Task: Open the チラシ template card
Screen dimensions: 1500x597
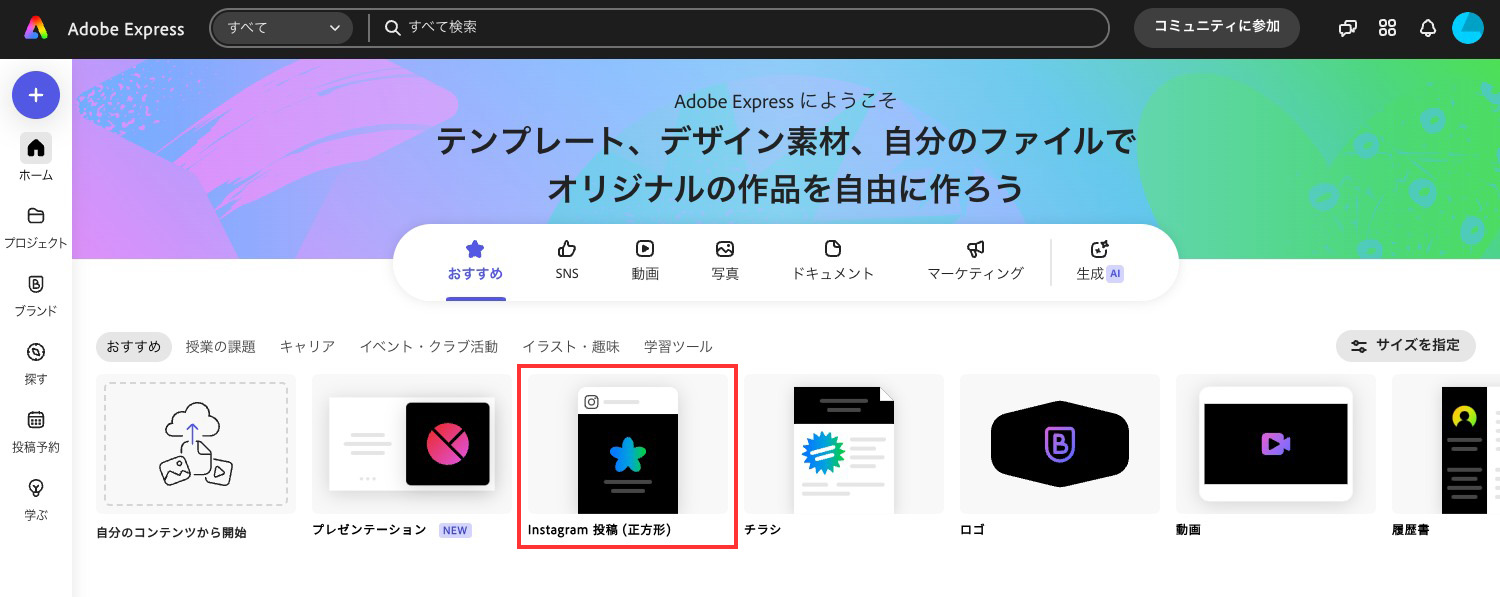Action: point(844,458)
